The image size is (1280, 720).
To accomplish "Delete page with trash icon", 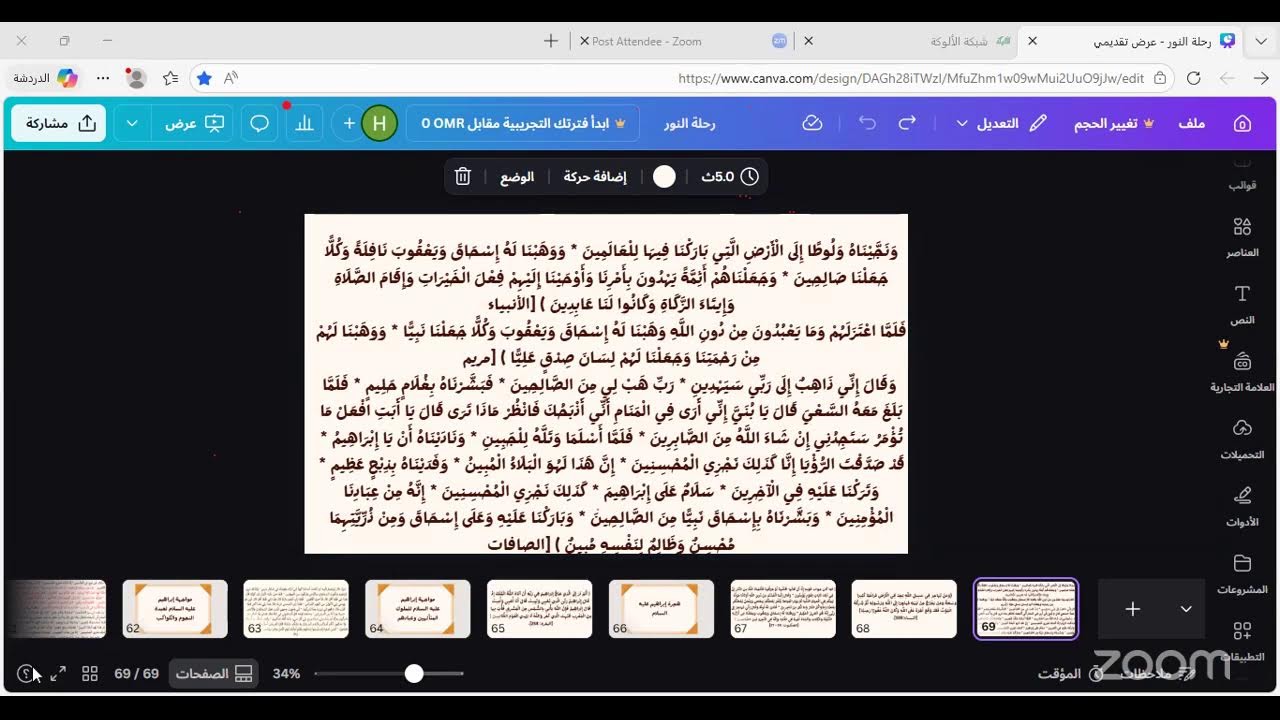I will (x=462, y=176).
